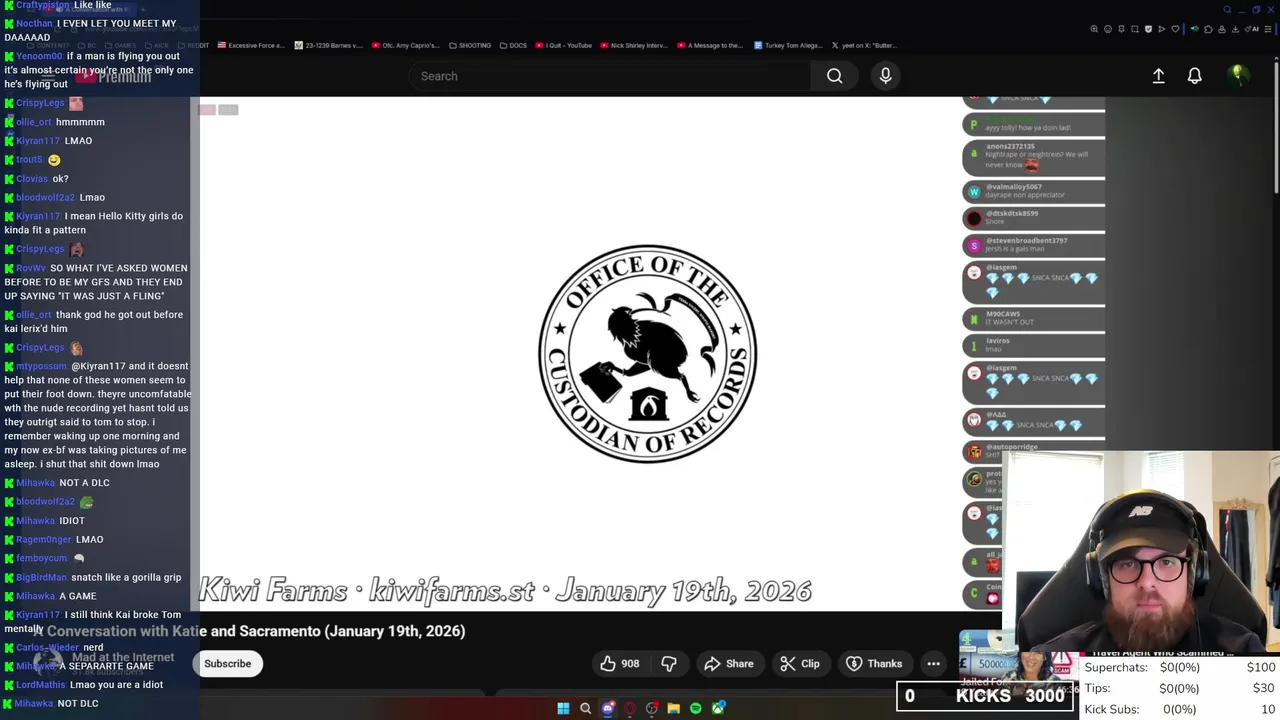This screenshot has height=720, width=1280.
Task: Click the video title 'Conversation with Katie and Sacramento'
Action: (250, 631)
